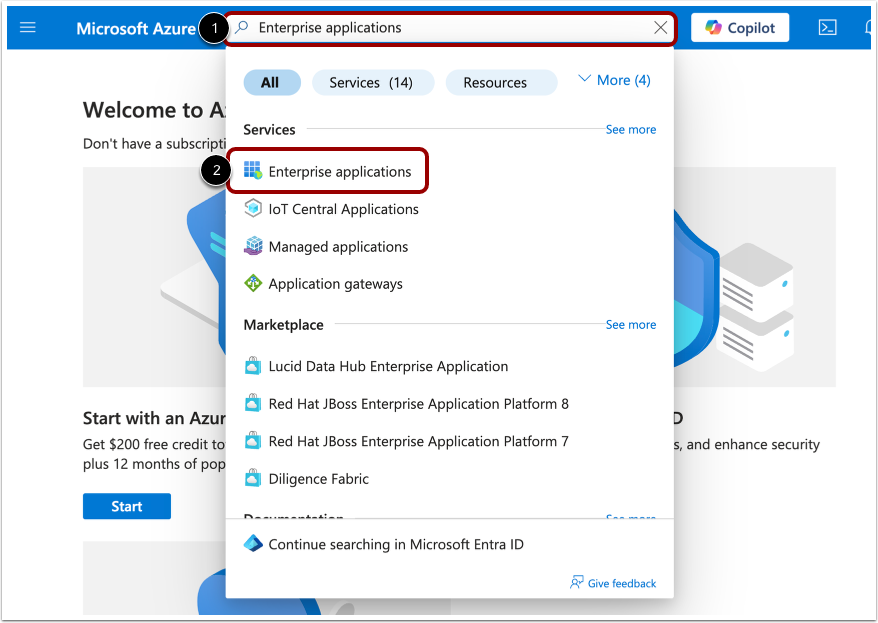Click the Start button for free credit
The width and height of the screenshot is (878, 623).
click(126, 506)
